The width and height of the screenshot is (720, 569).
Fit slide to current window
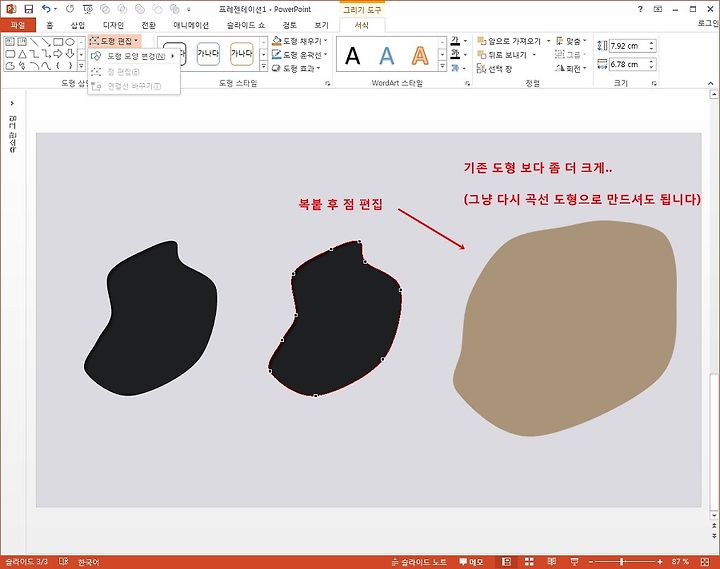click(705, 562)
